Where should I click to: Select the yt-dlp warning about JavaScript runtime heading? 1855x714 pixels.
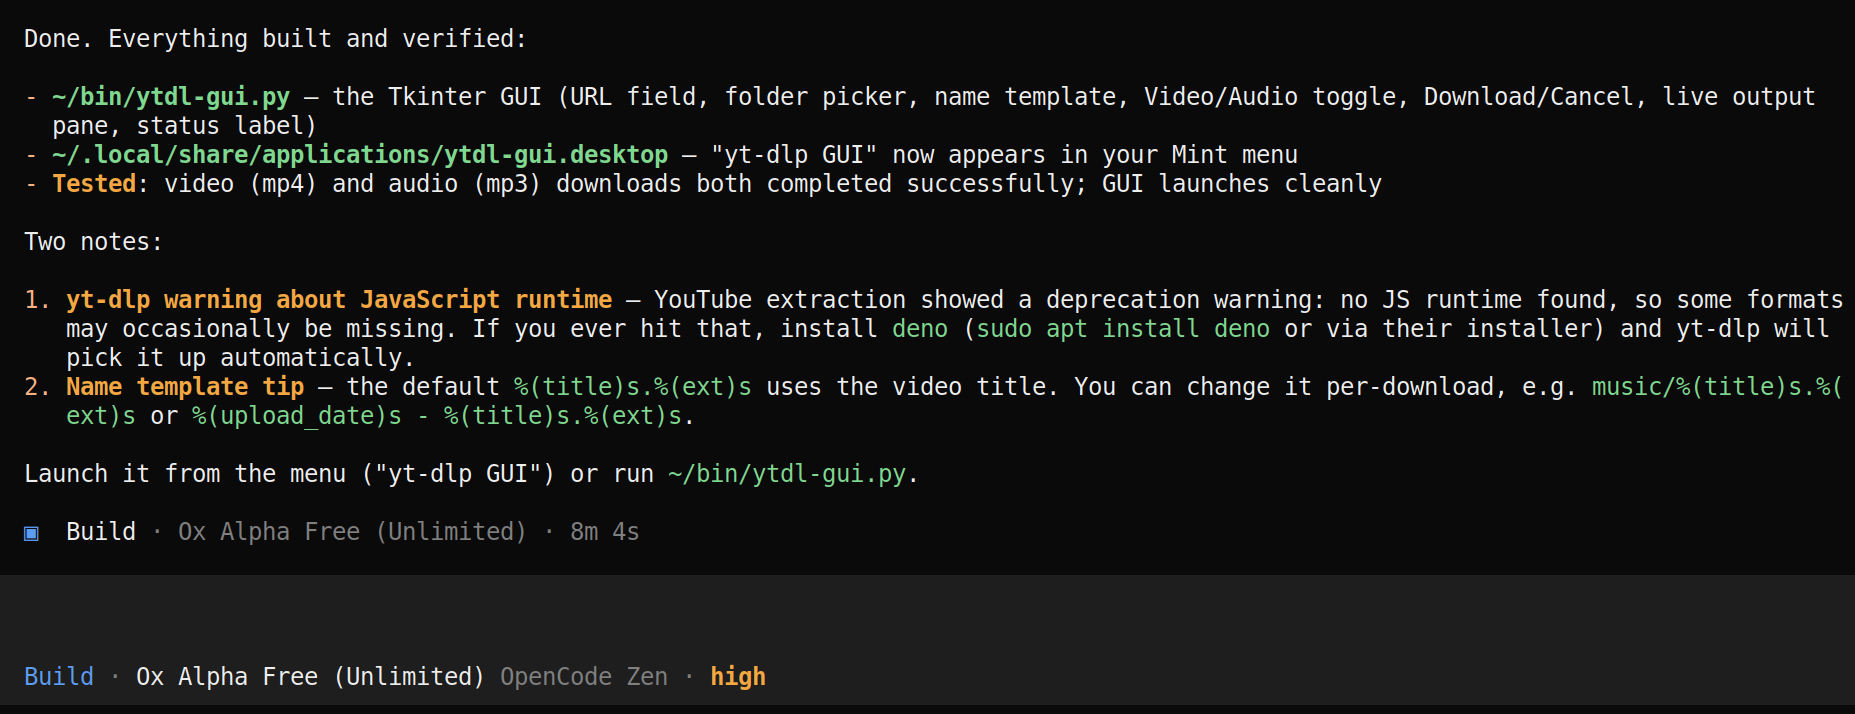tap(339, 300)
